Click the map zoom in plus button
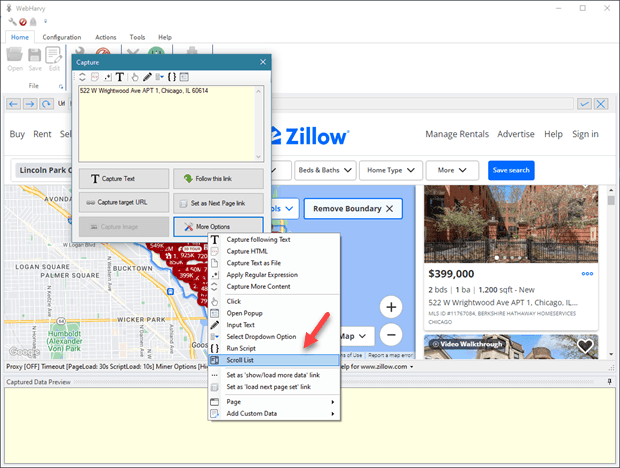The height and width of the screenshot is (468, 620). (391, 307)
